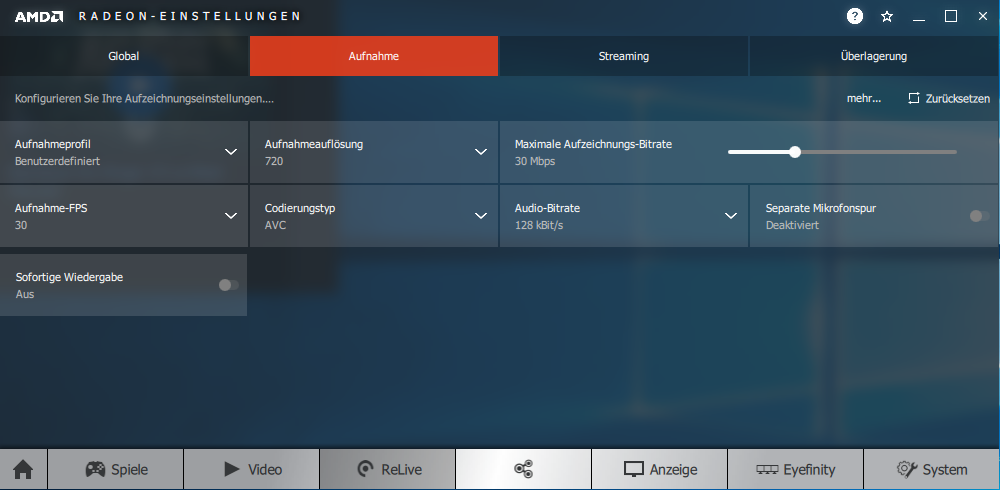Go to the Home icon
Screen dimensions: 1000x490
tap(23, 470)
